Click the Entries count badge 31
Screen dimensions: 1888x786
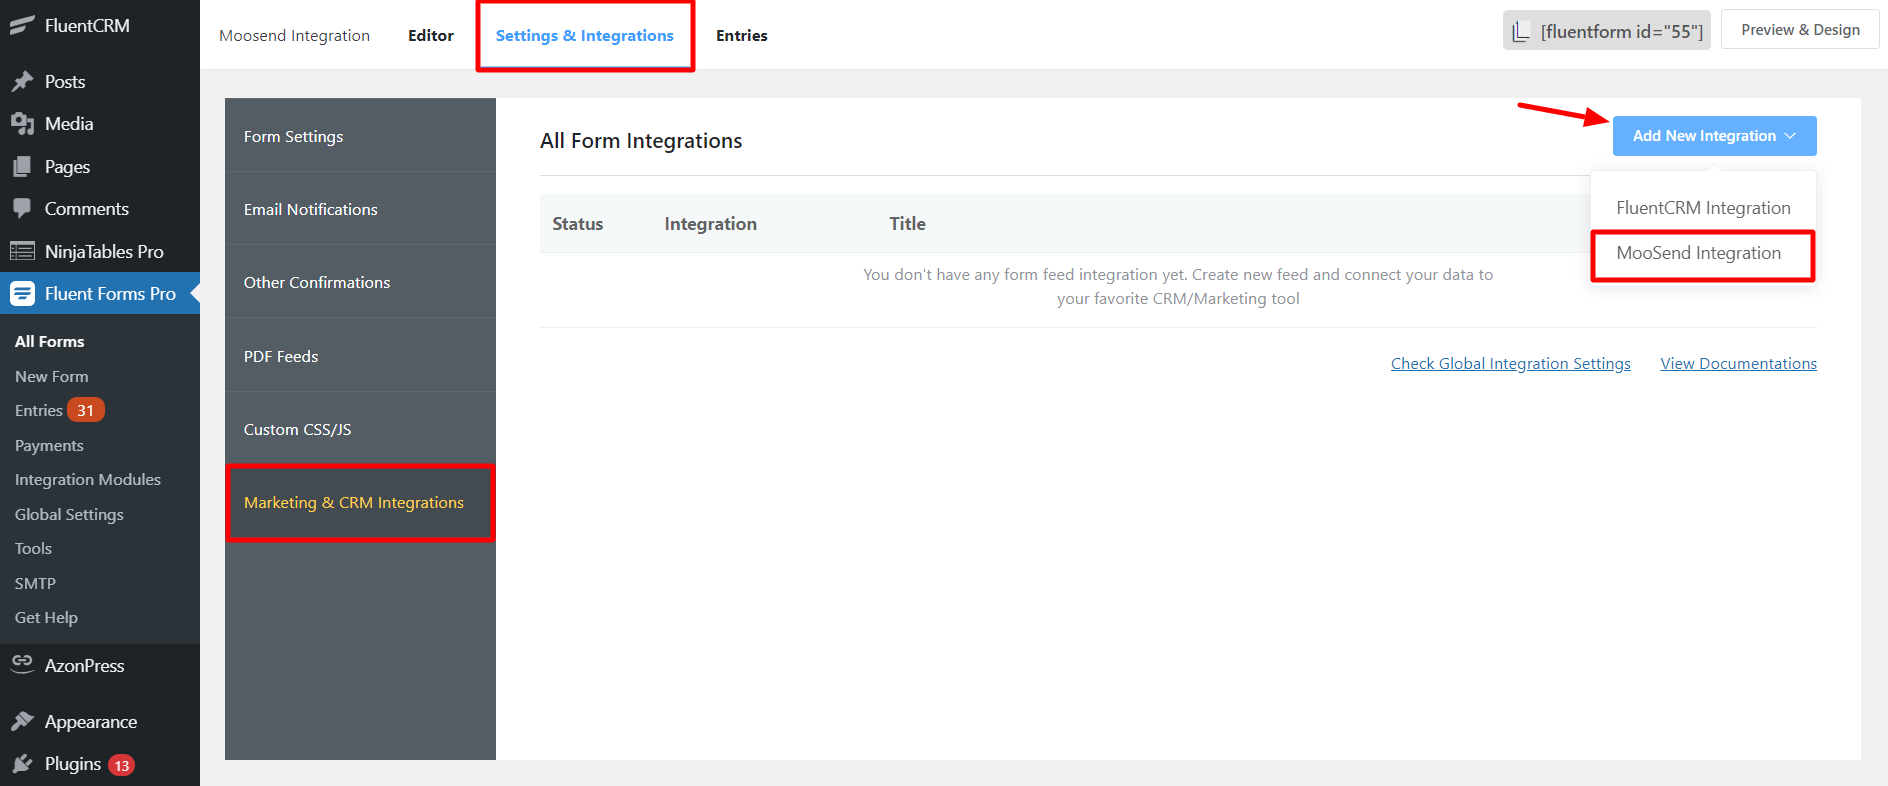point(86,410)
